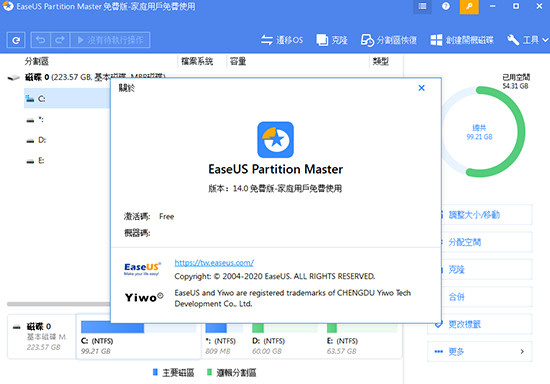Viewport: 550px width, 384px height.
Task: Click the list menu icon in title bar
Action: 422,6
